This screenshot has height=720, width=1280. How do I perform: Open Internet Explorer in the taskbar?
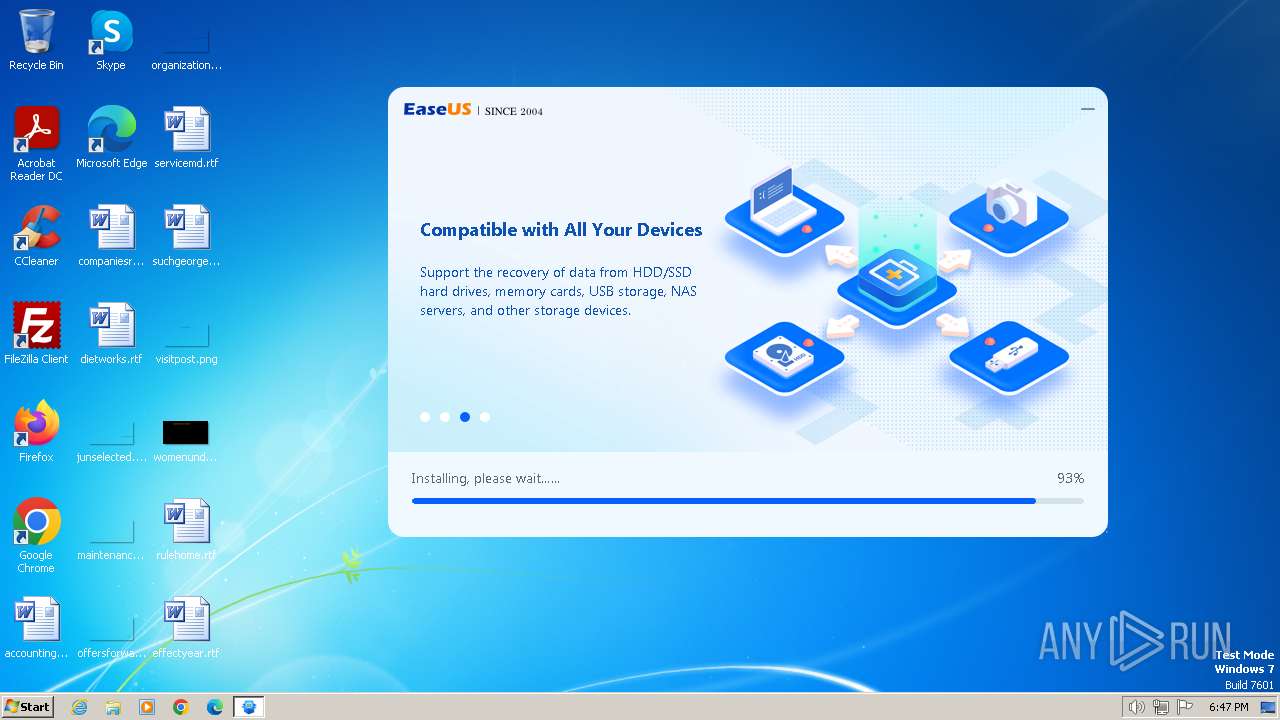point(80,707)
